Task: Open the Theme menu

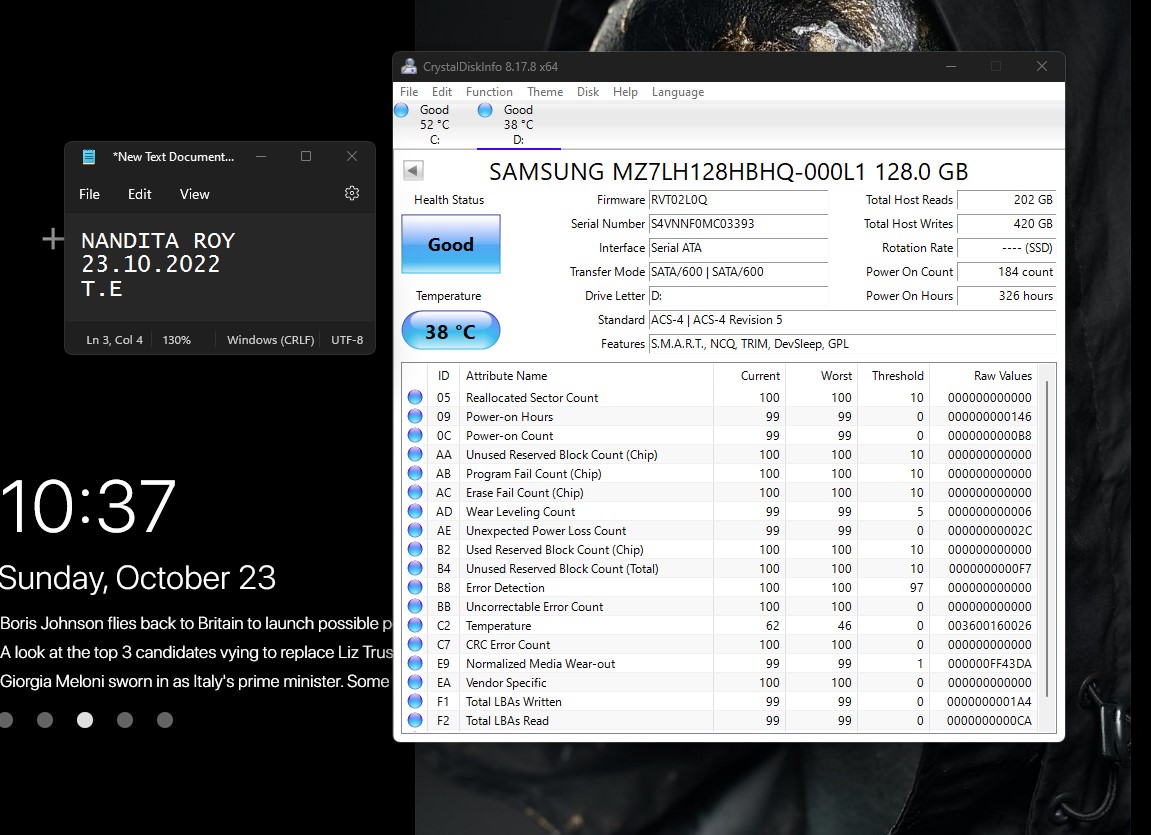Action: [x=545, y=92]
